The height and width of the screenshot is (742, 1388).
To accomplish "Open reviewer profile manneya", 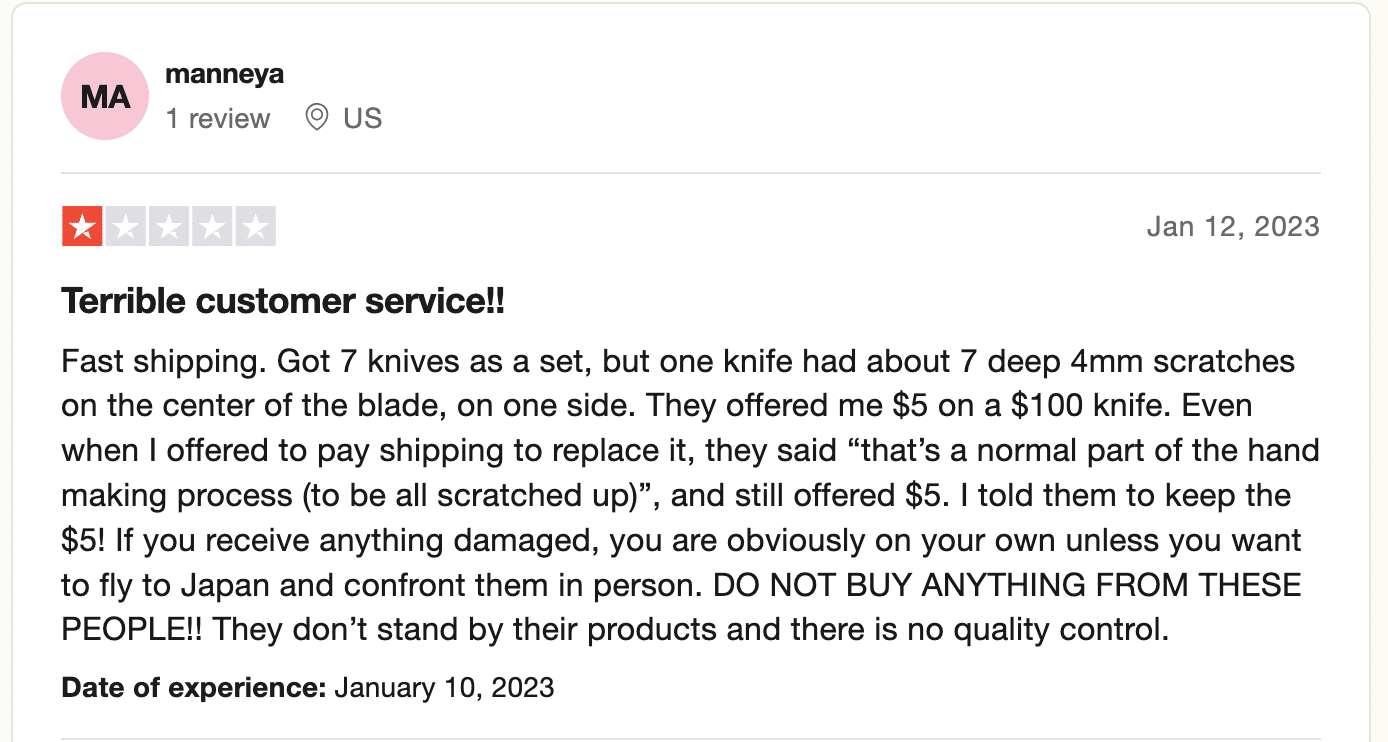I will tap(224, 74).
